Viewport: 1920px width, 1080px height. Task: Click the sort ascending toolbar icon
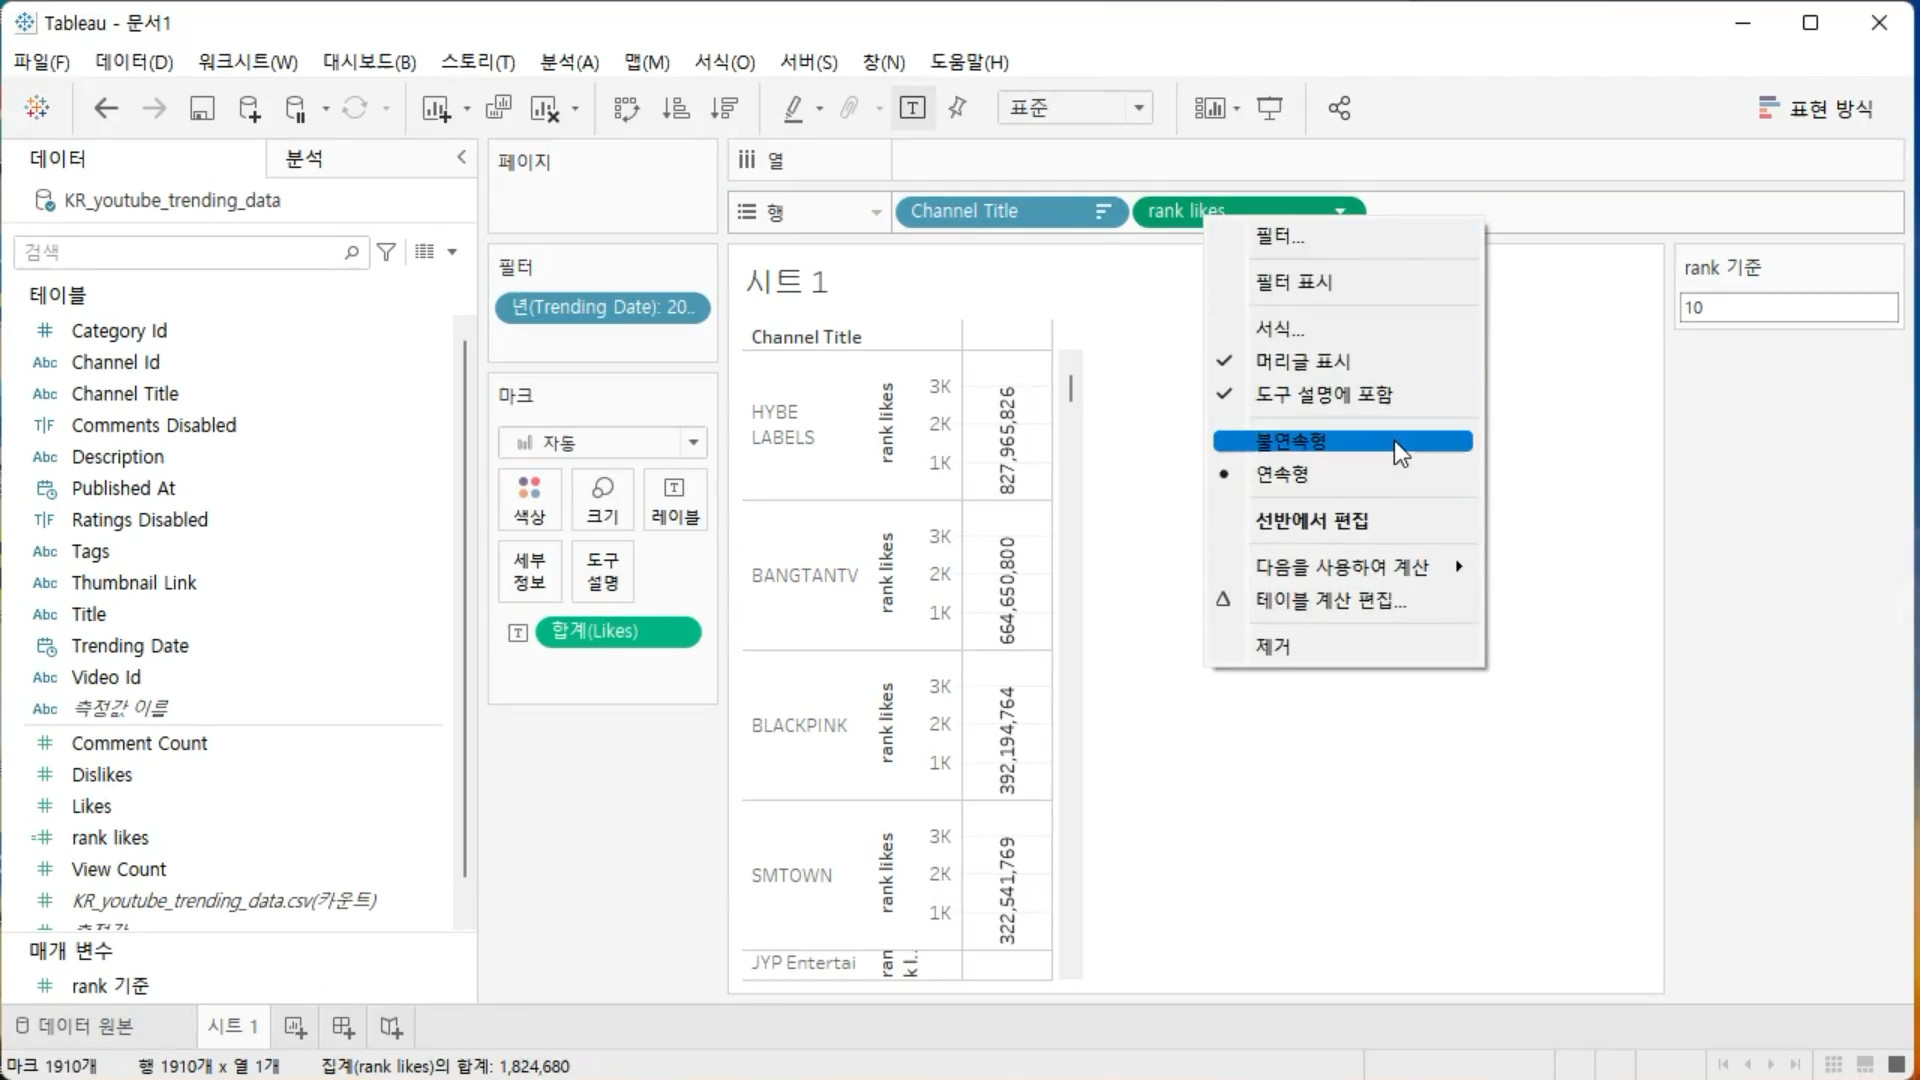[x=676, y=108]
